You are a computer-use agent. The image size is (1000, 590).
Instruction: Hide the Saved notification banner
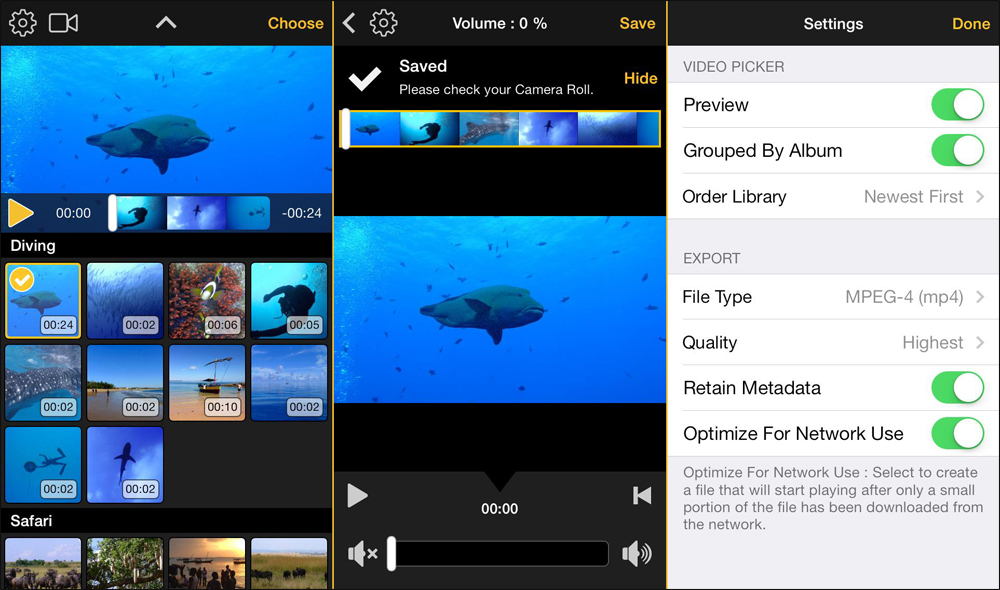(x=640, y=78)
